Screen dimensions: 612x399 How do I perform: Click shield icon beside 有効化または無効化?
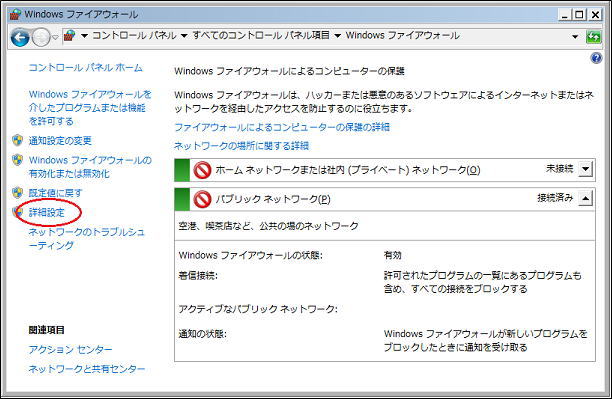click(x=18, y=159)
